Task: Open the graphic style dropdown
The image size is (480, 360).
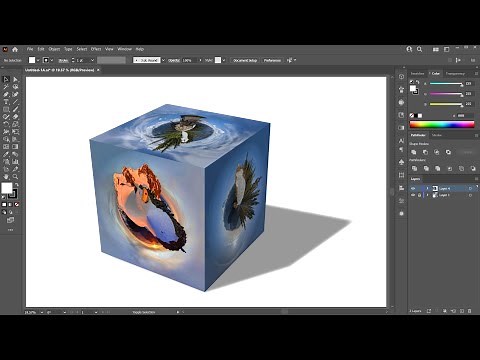Action: (224, 60)
